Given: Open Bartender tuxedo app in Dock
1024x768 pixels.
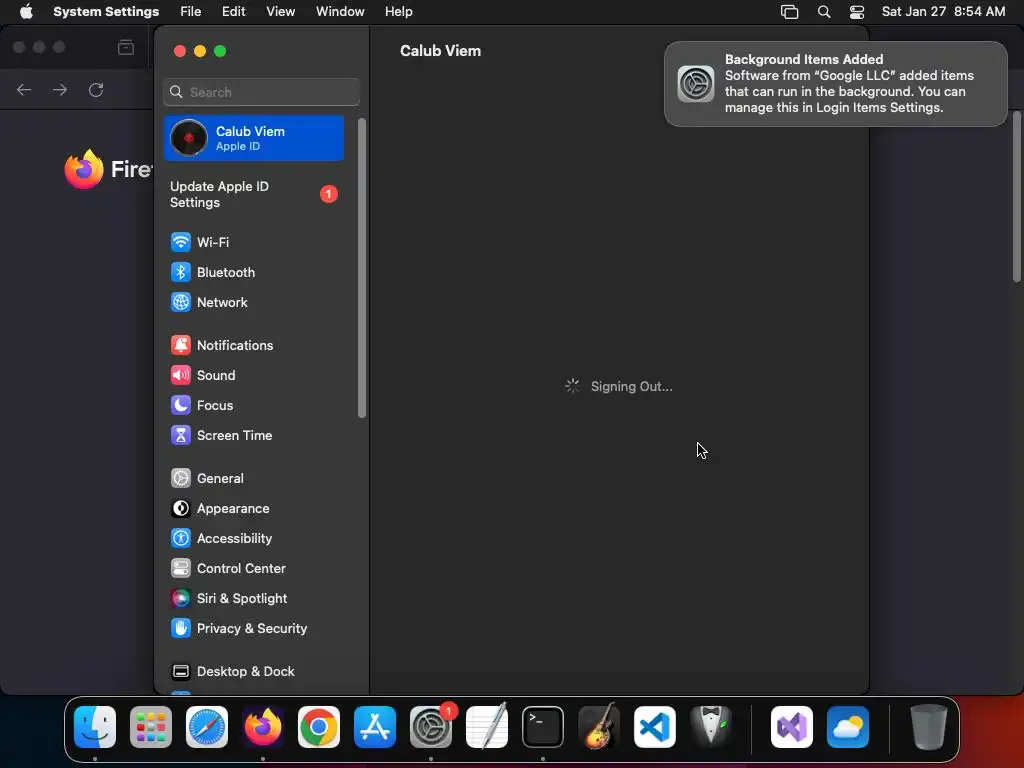Looking at the screenshot, I should click(x=711, y=727).
